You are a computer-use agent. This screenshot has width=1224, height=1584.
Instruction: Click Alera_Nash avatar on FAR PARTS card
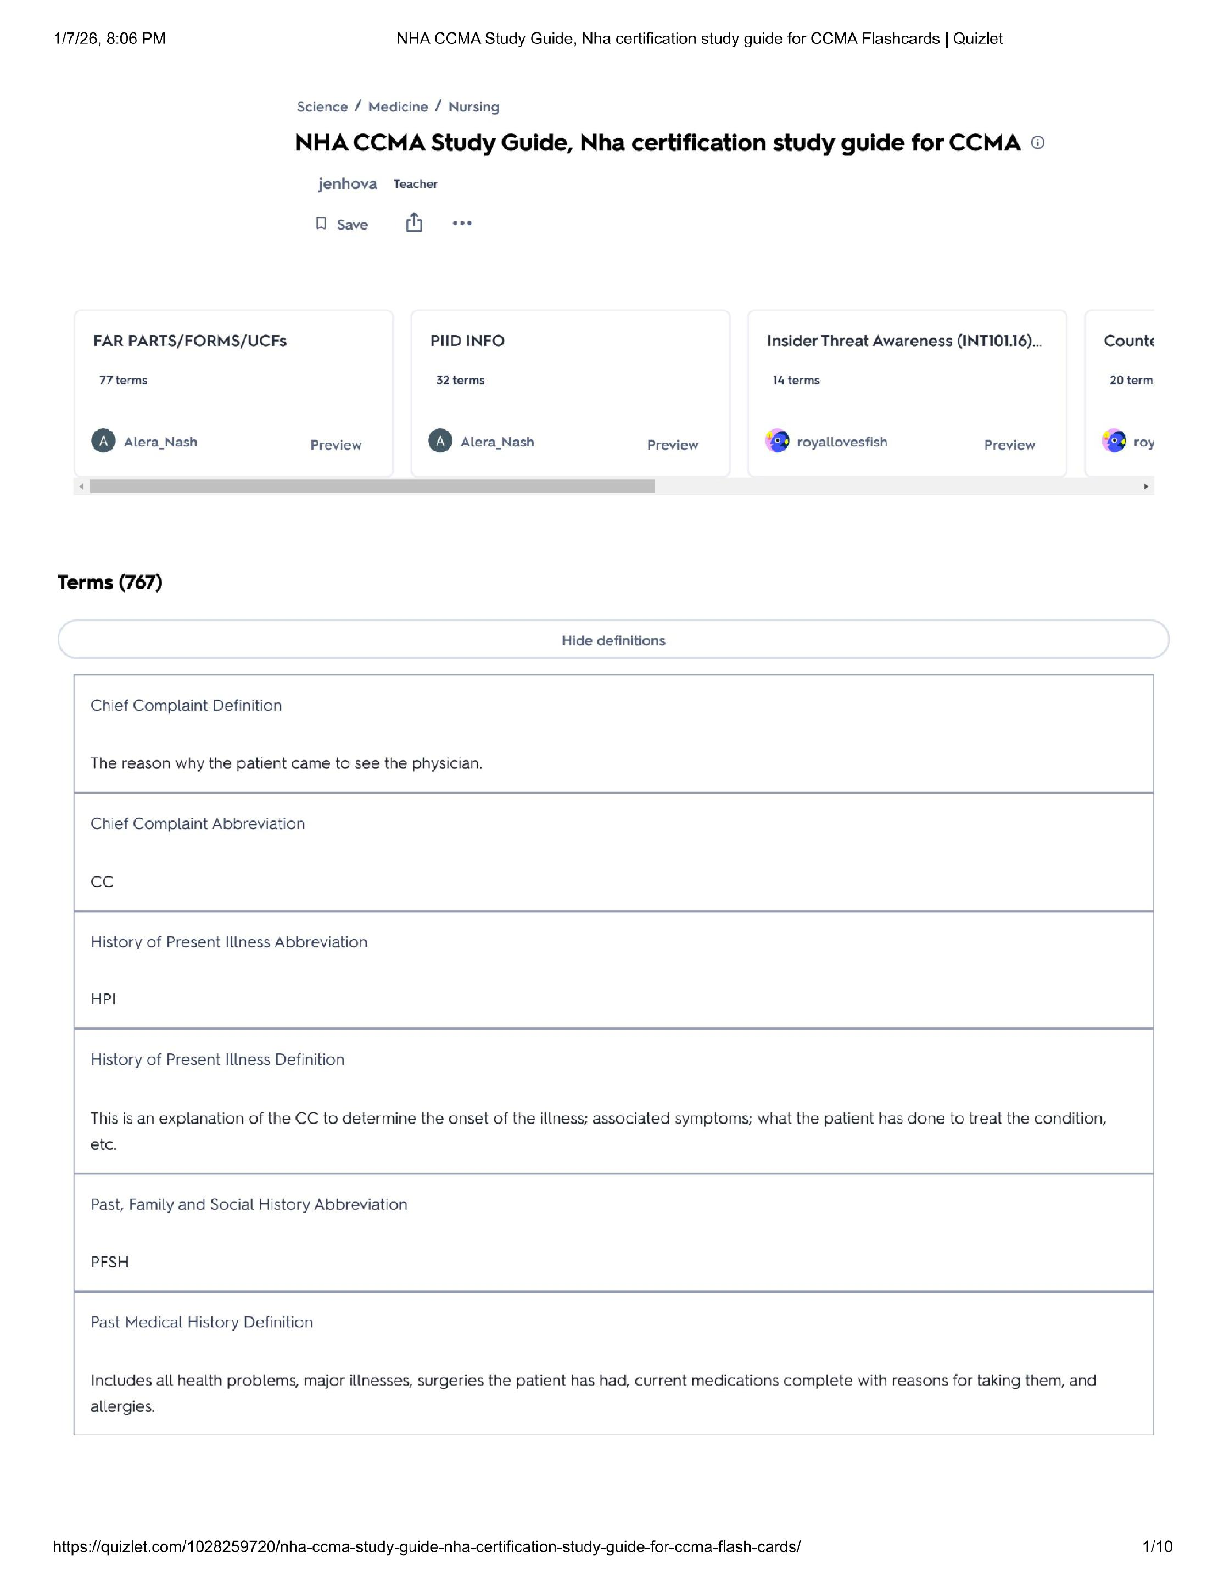pyautogui.click(x=103, y=441)
